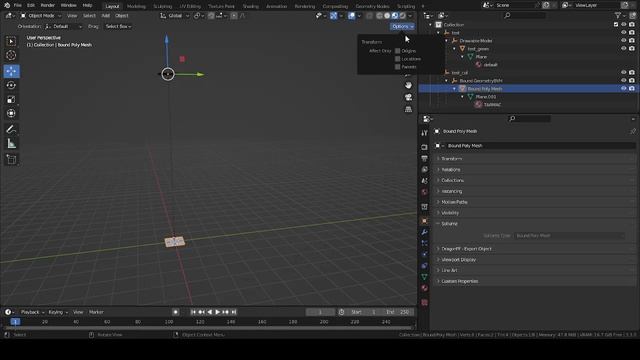Activate the Rotate tool
The height and width of the screenshot is (360, 640).
pyautogui.click(x=11, y=85)
